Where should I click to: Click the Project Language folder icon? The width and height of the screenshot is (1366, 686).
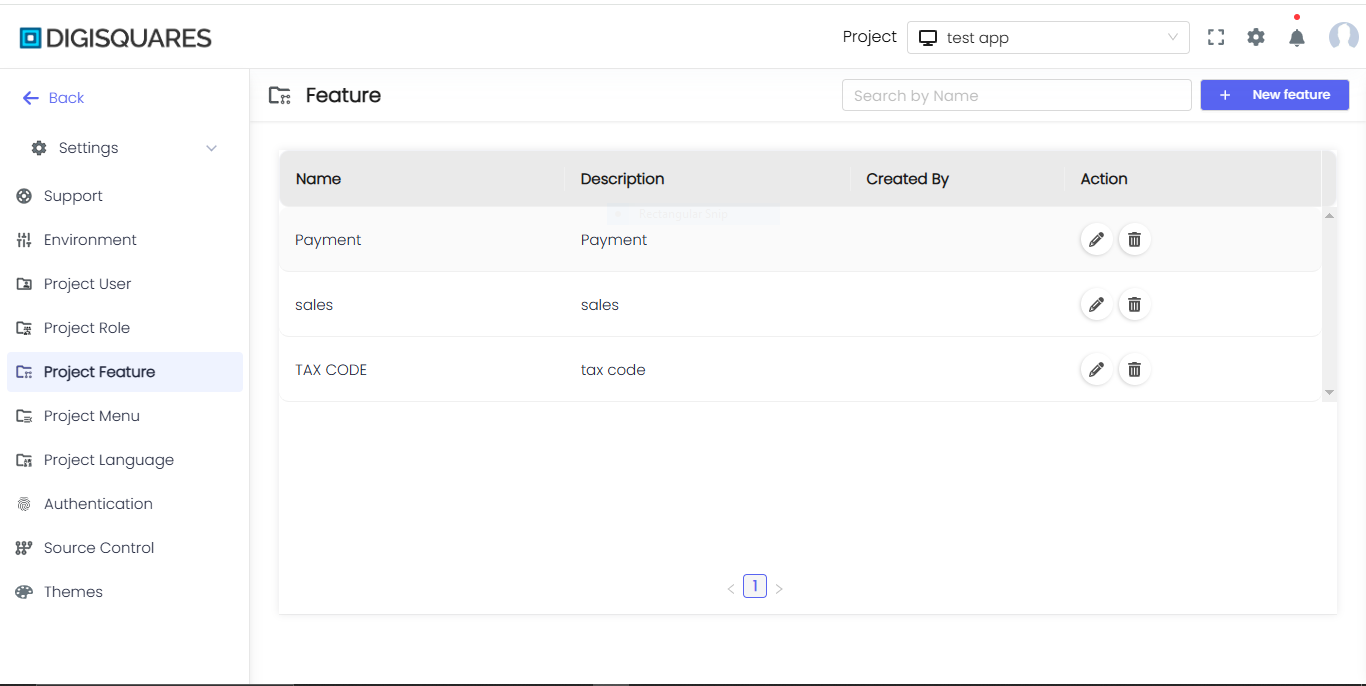[24, 460]
